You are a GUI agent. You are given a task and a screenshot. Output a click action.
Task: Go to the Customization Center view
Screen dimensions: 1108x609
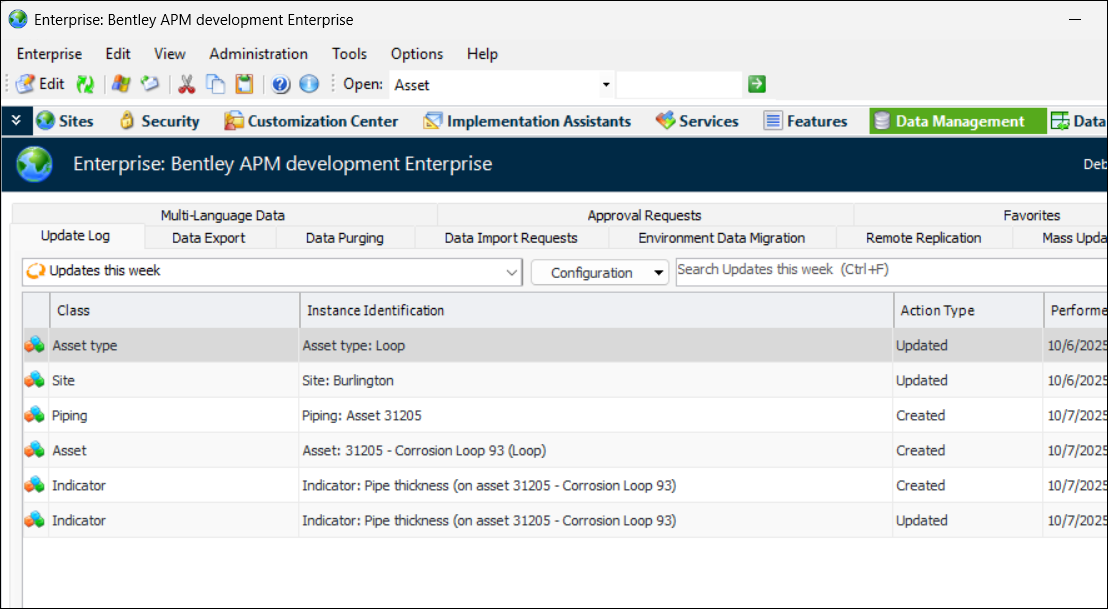pos(311,121)
